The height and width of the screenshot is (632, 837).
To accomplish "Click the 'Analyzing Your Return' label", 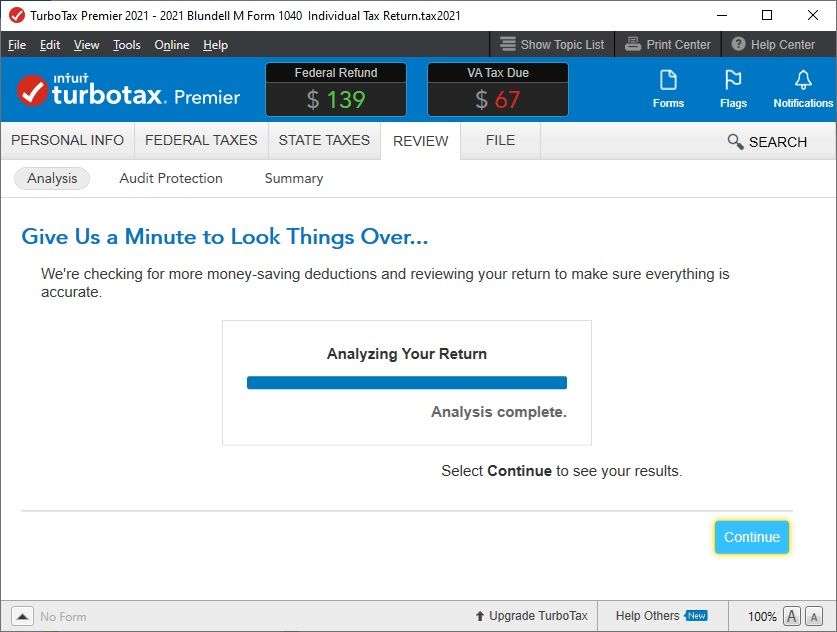I will pos(407,354).
